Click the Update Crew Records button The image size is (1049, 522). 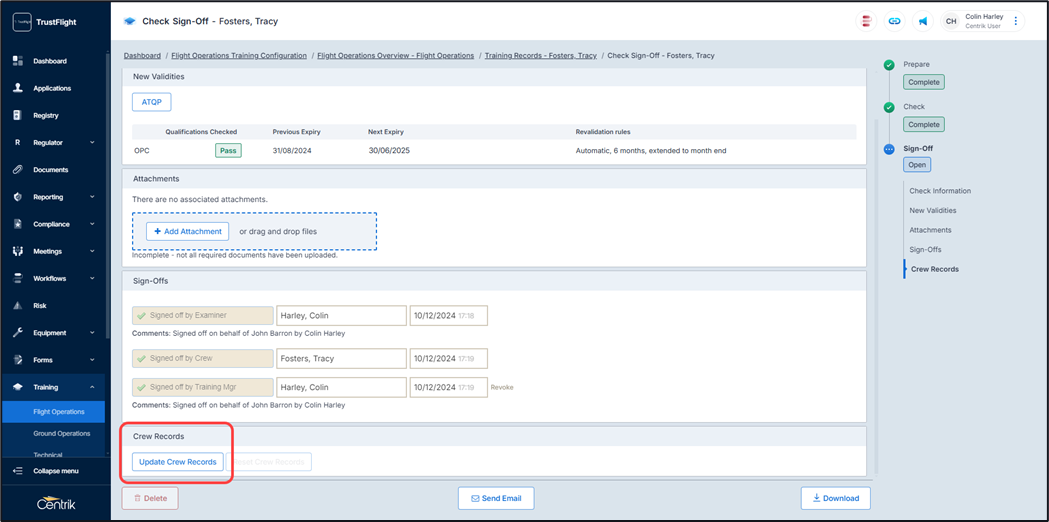(178, 462)
